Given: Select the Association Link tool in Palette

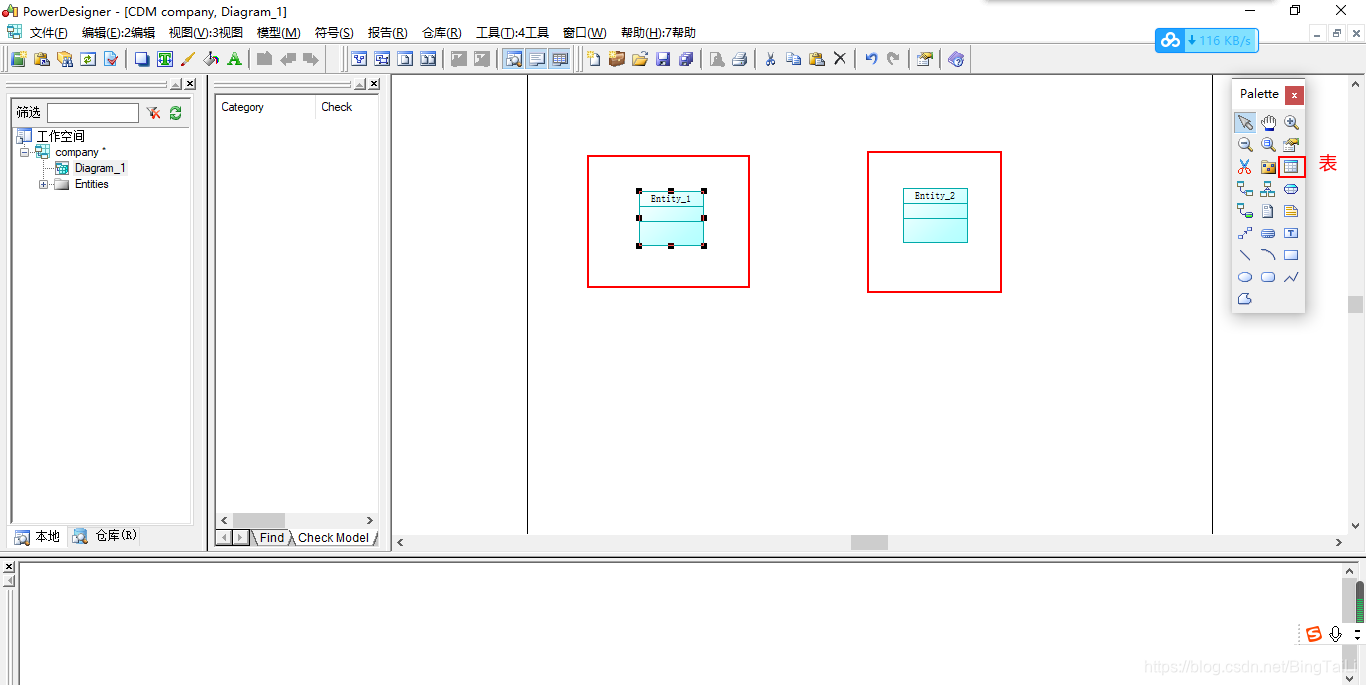Looking at the screenshot, I should coord(1245,211).
